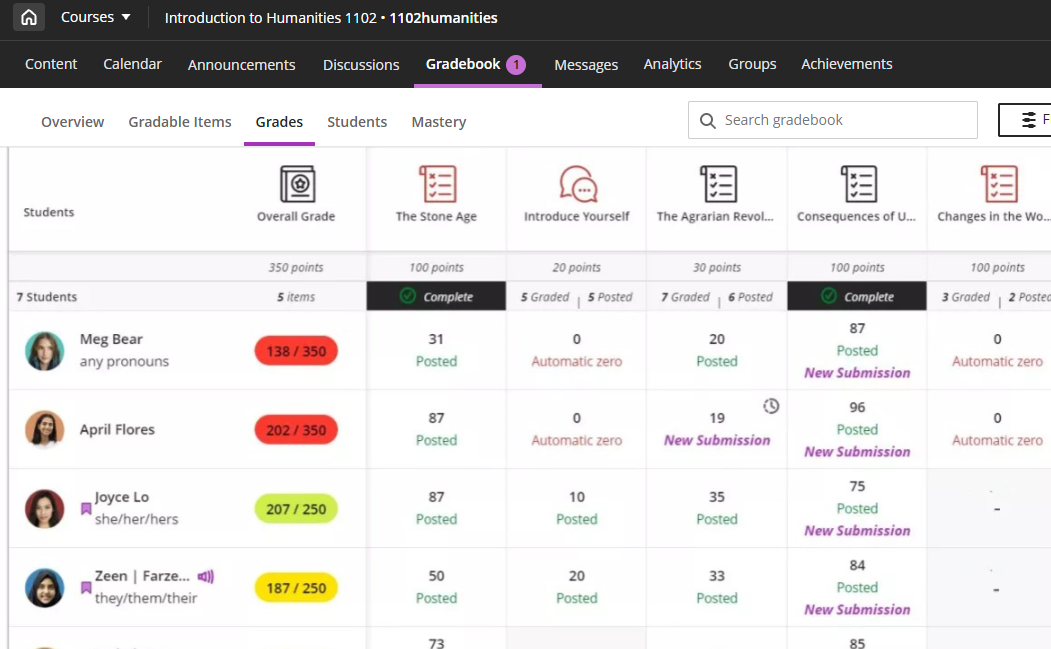Image resolution: width=1051 pixels, height=649 pixels.
Task: Switch to the Students sub-tab
Action: point(357,121)
